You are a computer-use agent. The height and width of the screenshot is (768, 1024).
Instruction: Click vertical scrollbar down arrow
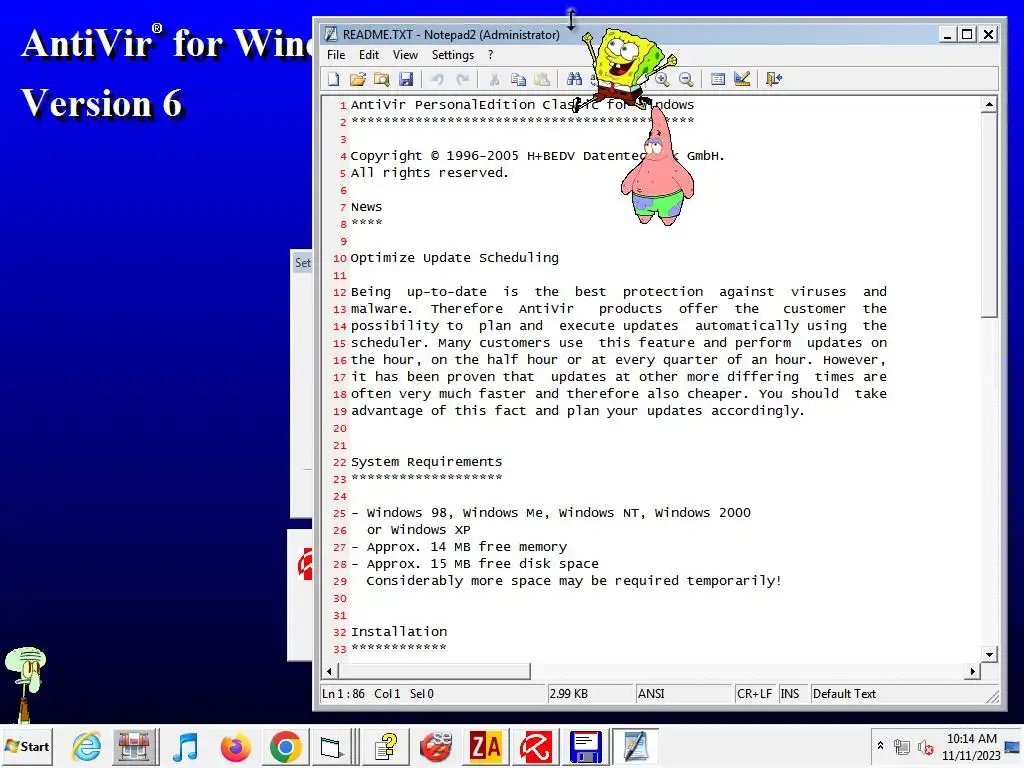pyautogui.click(x=989, y=654)
